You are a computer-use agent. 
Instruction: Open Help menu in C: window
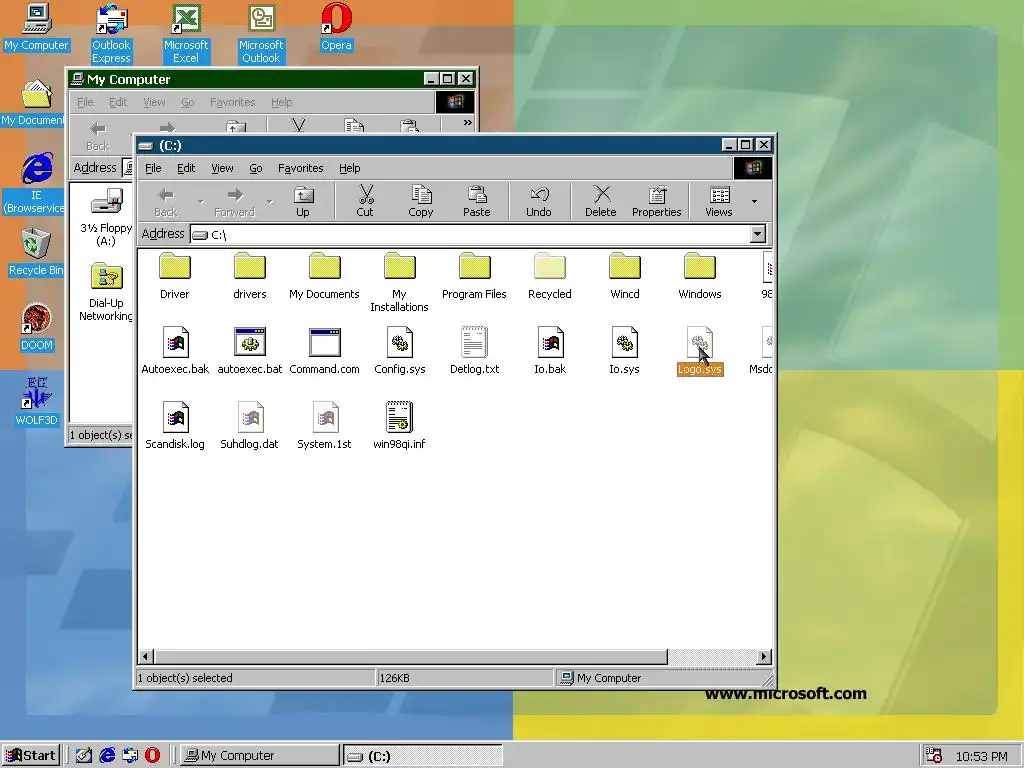tap(349, 168)
